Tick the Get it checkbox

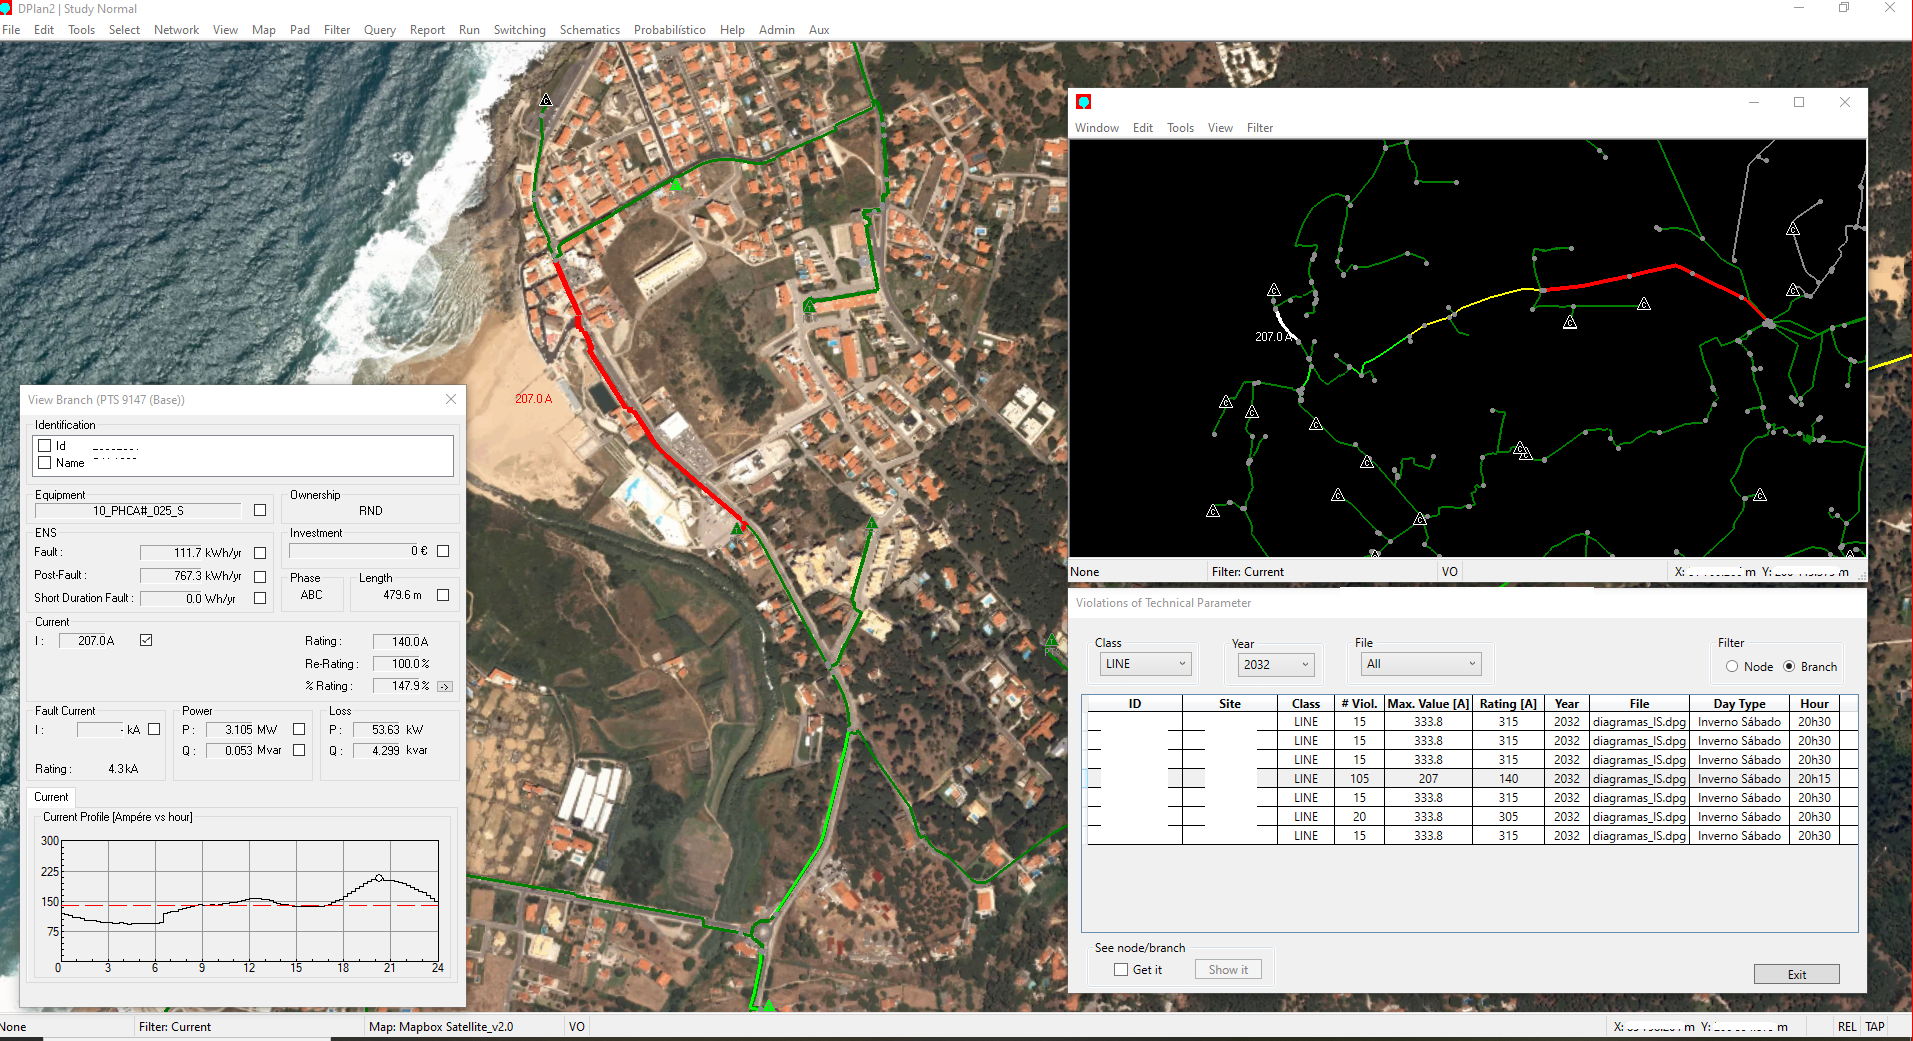point(1121,970)
